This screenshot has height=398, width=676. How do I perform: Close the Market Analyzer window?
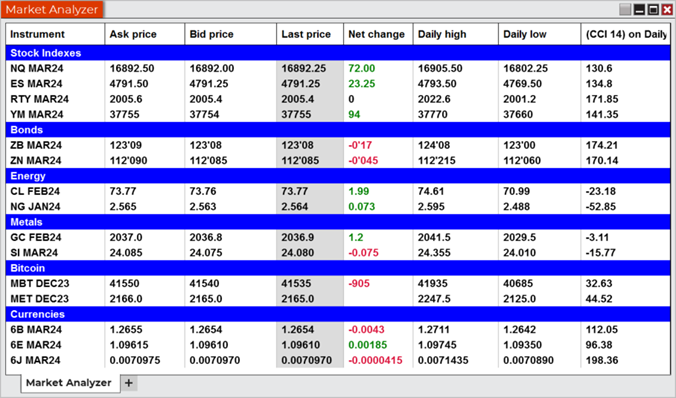pyautogui.click(x=667, y=9)
